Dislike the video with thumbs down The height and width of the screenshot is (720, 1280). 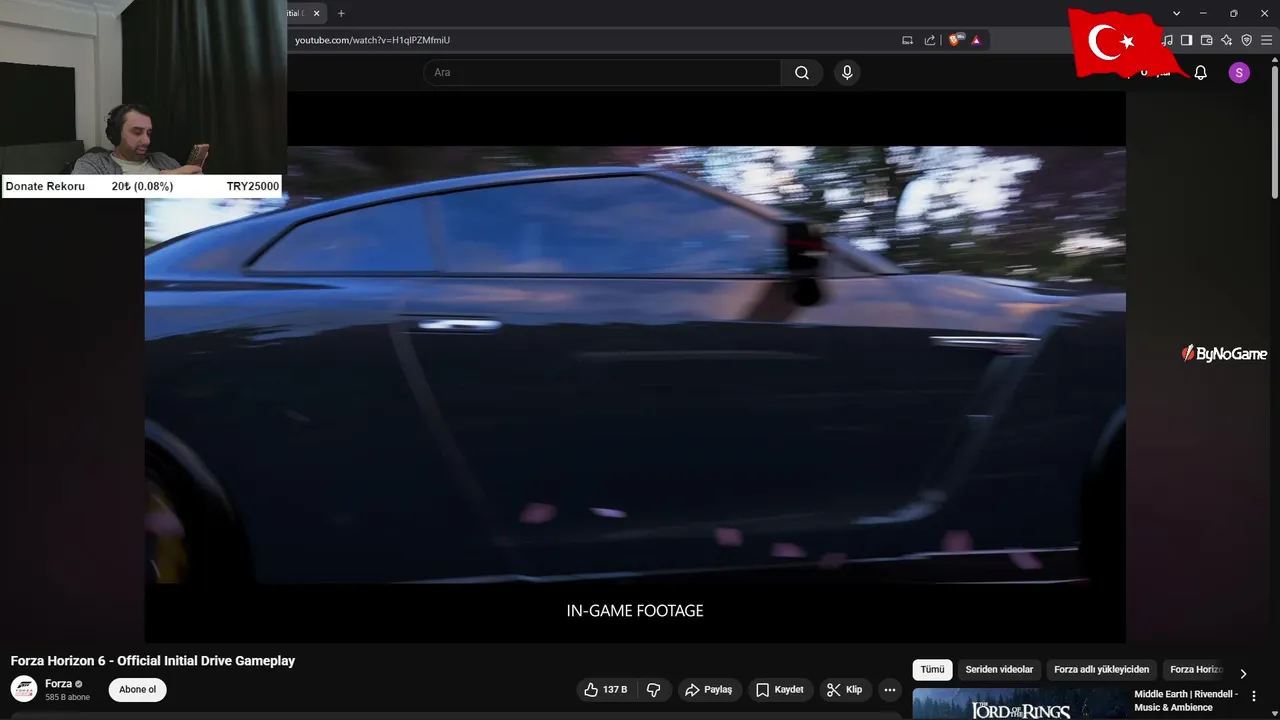pos(654,690)
